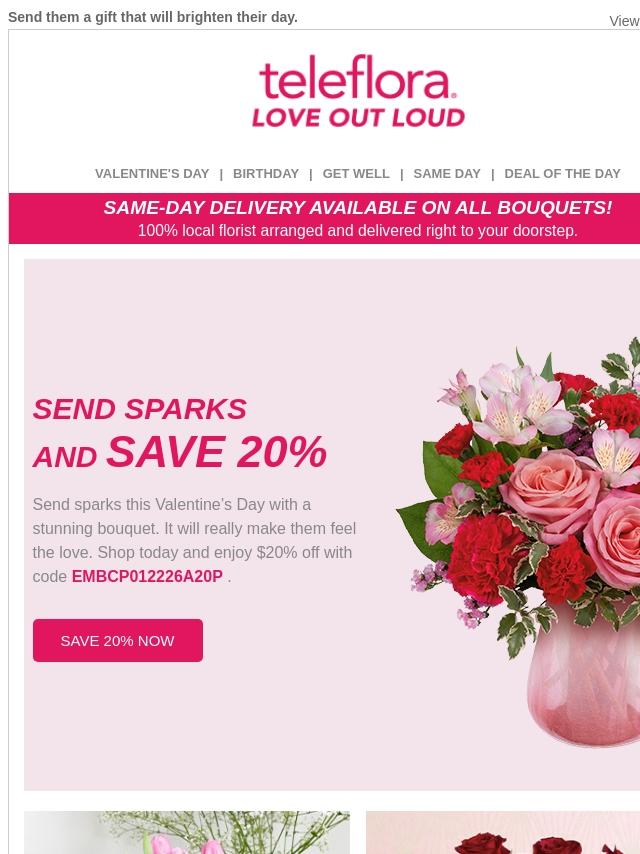Click the large Save 20% heading text

pos(216,453)
